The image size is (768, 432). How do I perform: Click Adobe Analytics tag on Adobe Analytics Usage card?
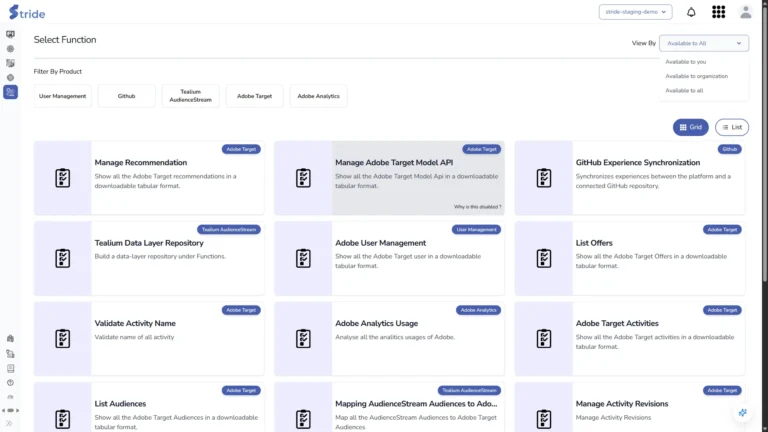[x=479, y=310]
